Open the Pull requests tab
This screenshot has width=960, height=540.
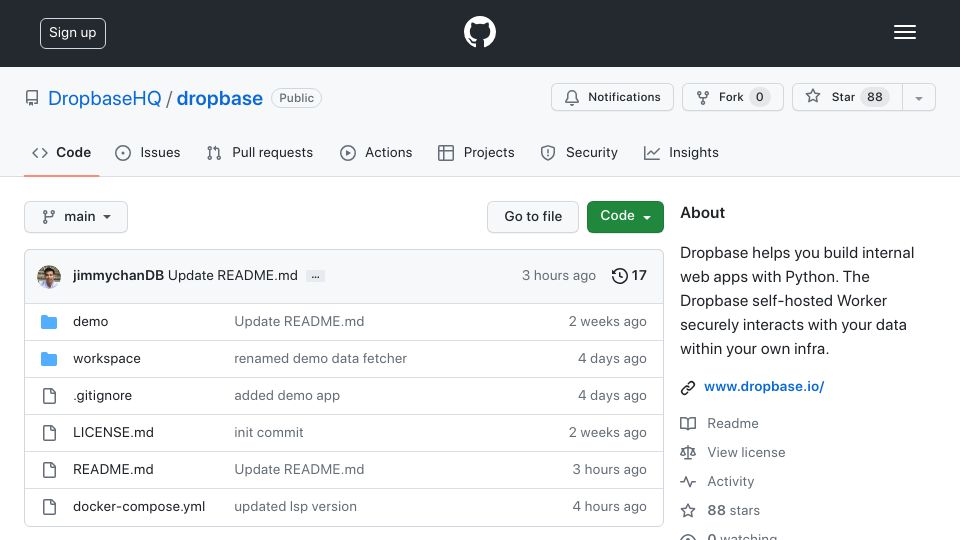[x=260, y=152]
